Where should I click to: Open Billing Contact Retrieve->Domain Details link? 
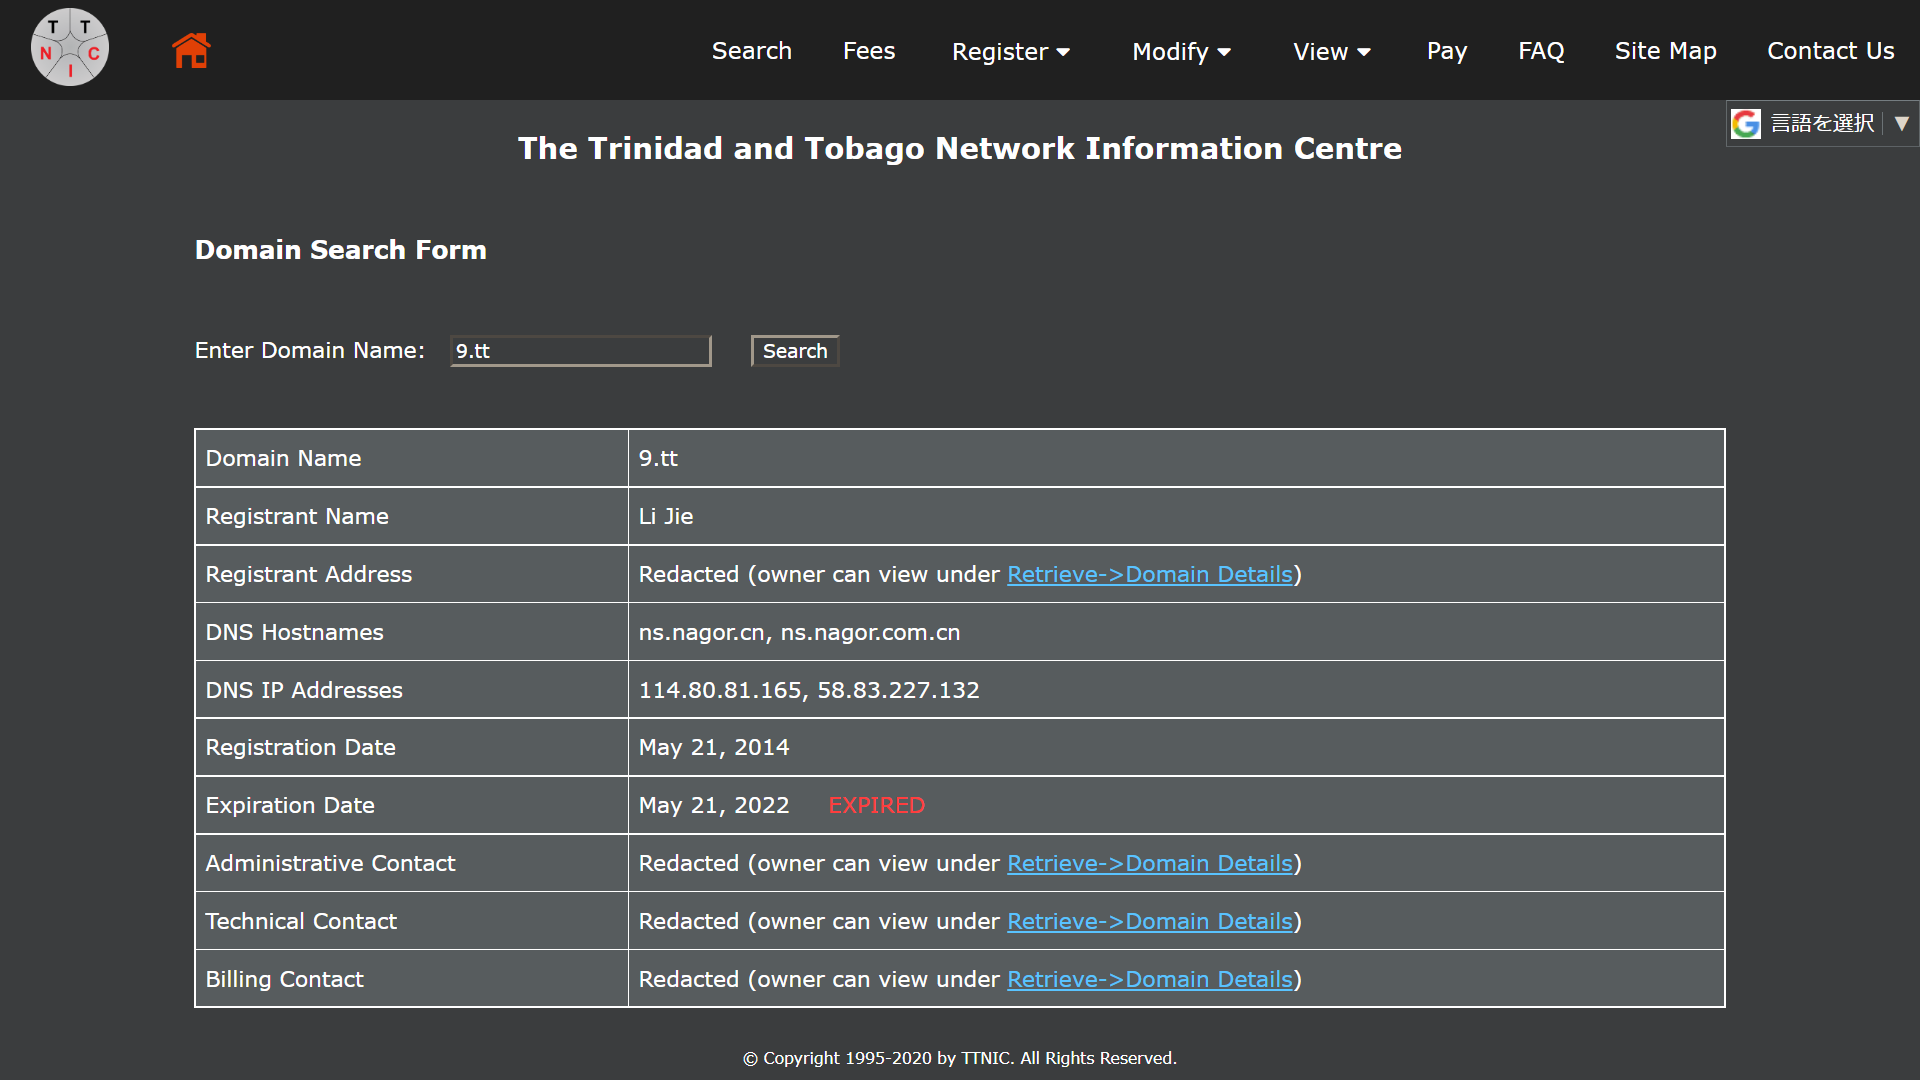coord(1149,980)
